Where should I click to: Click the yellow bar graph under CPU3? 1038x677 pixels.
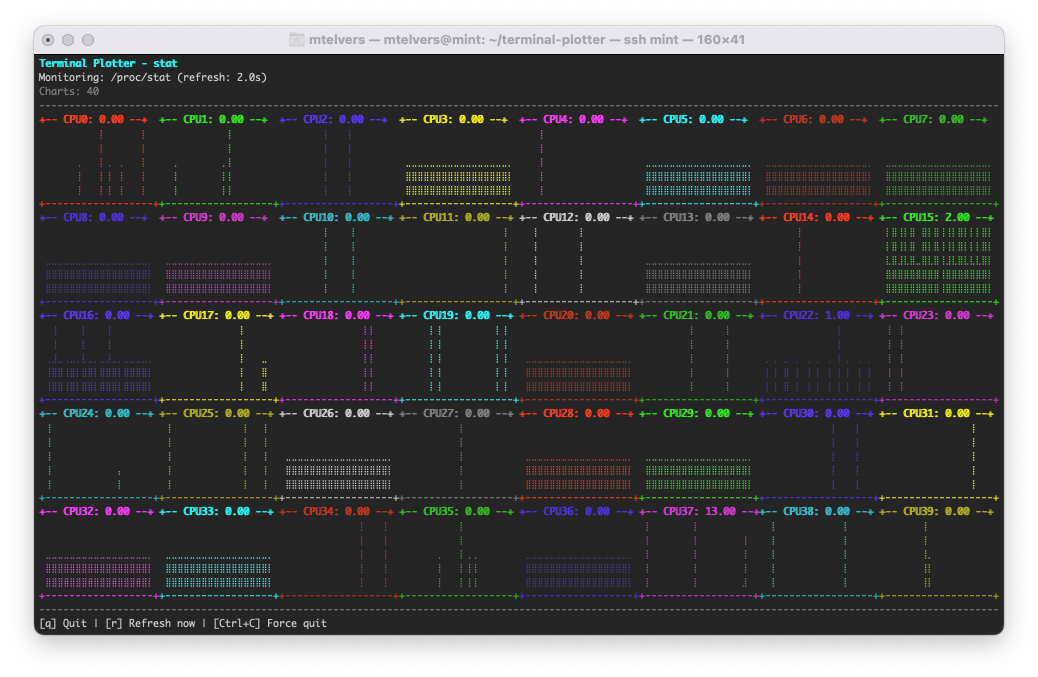point(458,180)
